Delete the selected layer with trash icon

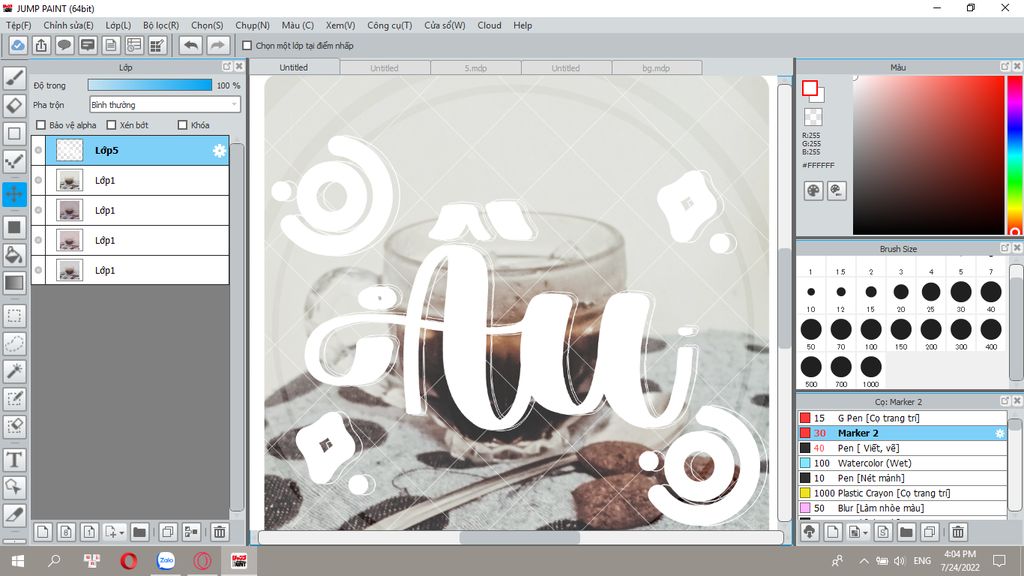220,532
